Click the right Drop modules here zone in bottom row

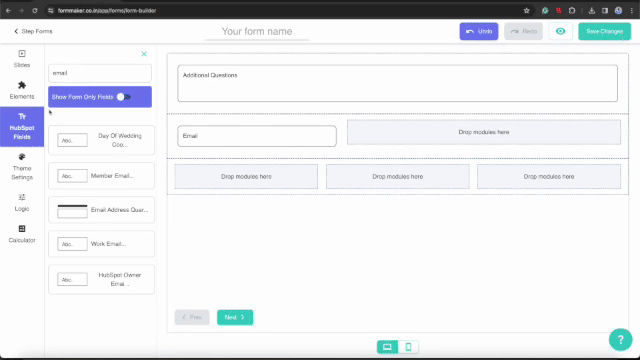pyautogui.click(x=549, y=176)
